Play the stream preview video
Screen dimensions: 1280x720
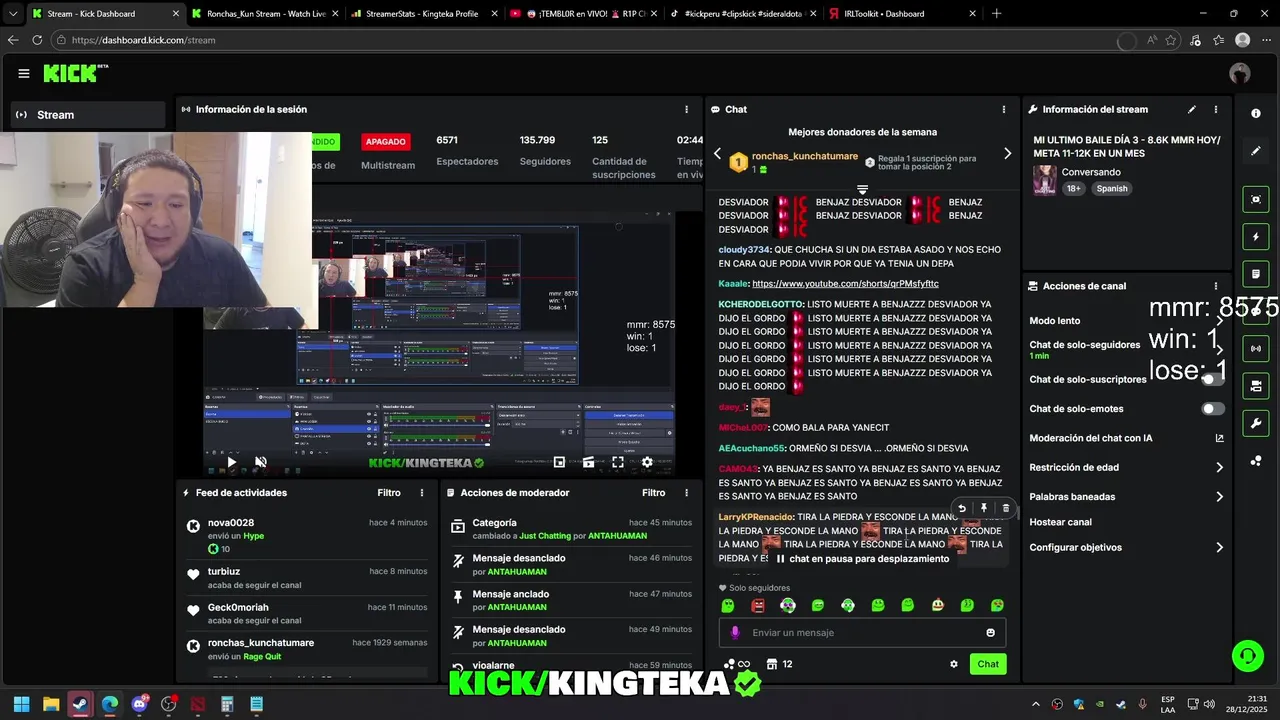(x=231, y=462)
